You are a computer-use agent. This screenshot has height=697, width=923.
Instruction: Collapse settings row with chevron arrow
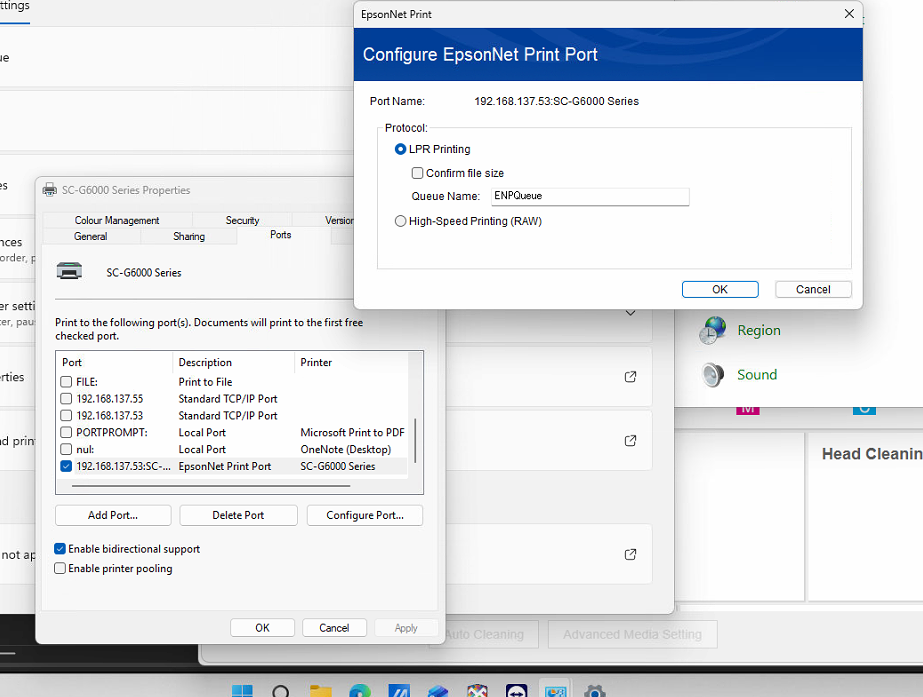coord(630,313)
